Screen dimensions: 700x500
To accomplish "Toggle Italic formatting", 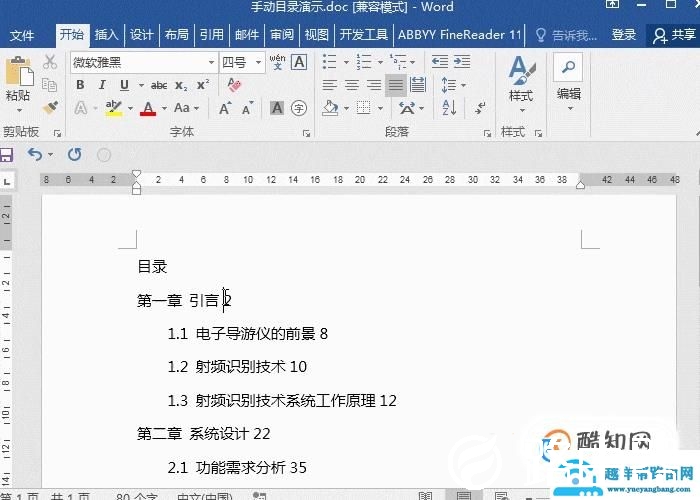I will (x=102, y=85).
